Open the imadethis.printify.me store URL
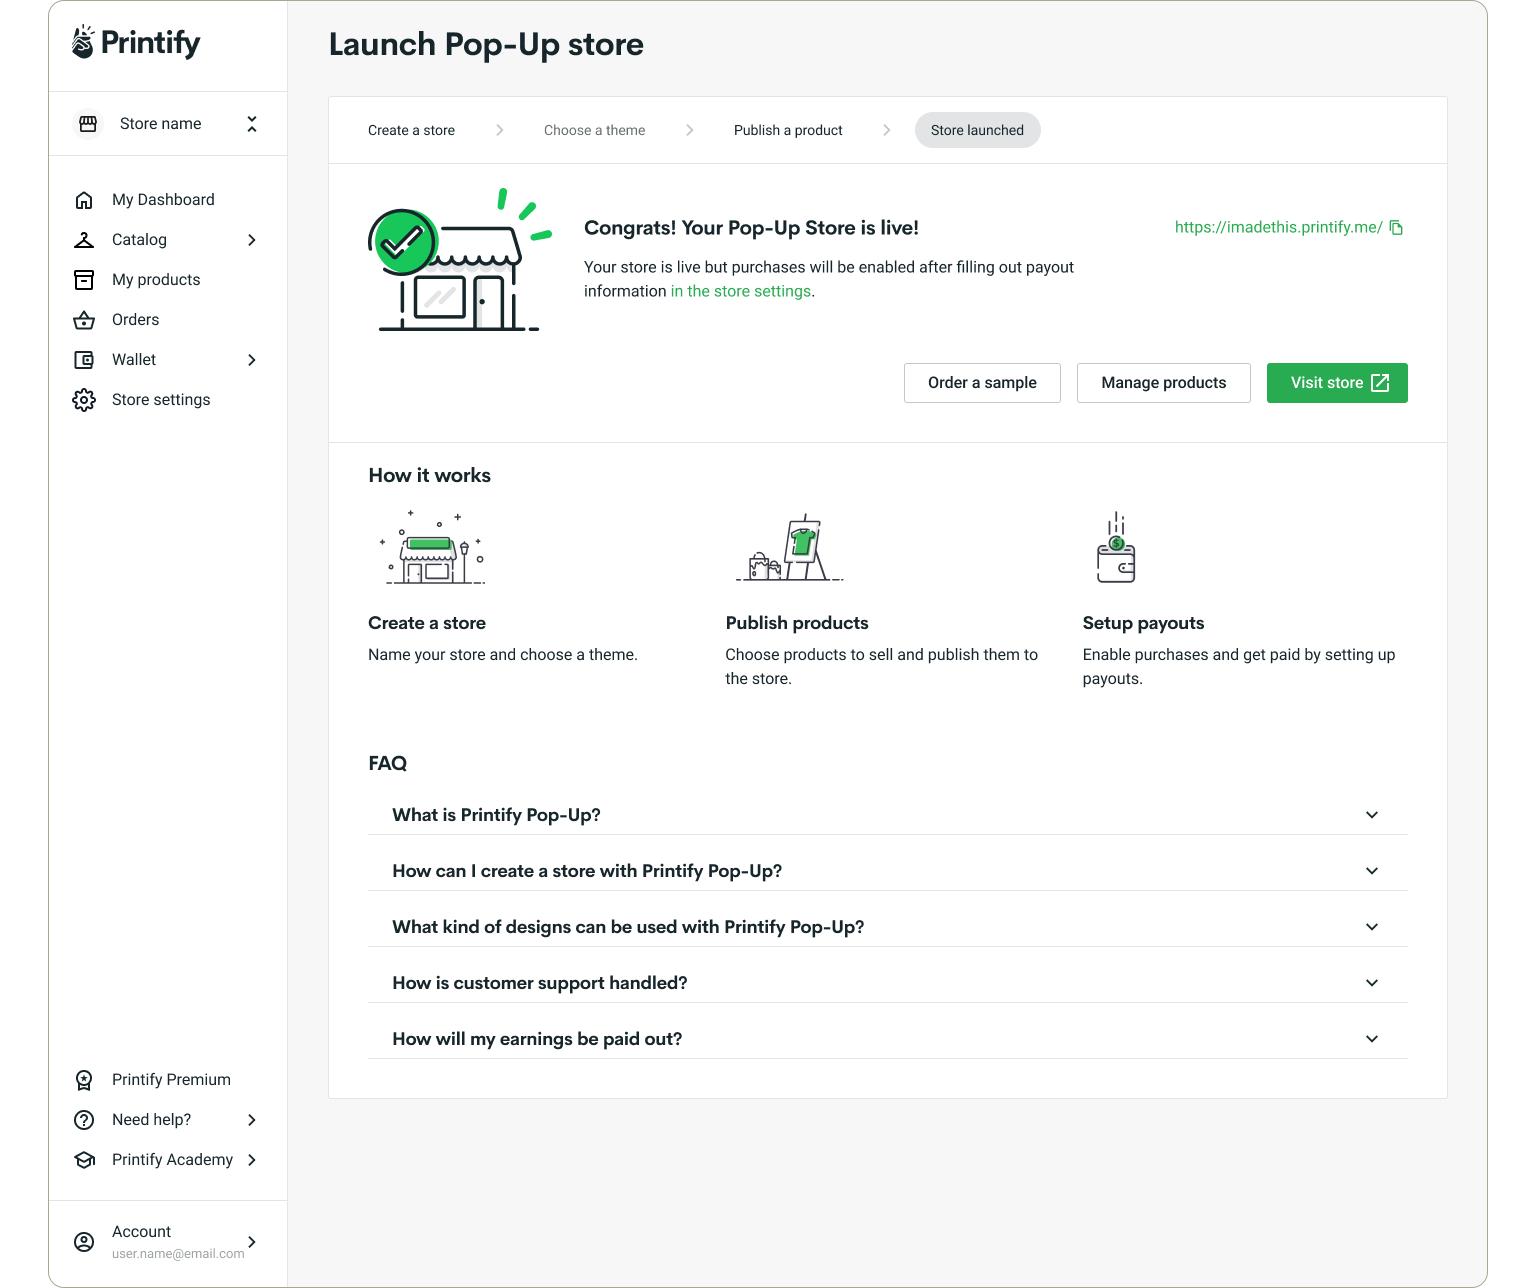This screenshot has width=1536, height=1288. pos(1278,227)
